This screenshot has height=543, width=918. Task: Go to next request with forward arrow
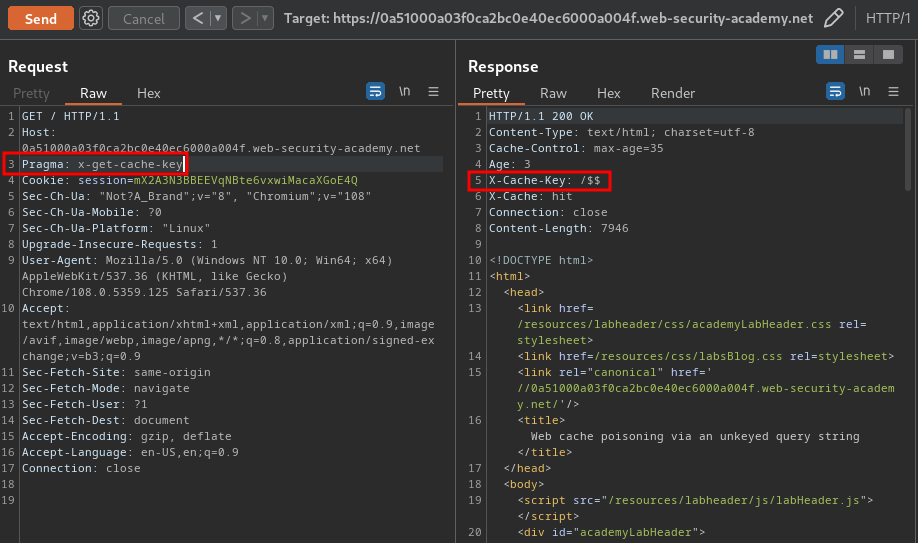[x=245, y=19]
